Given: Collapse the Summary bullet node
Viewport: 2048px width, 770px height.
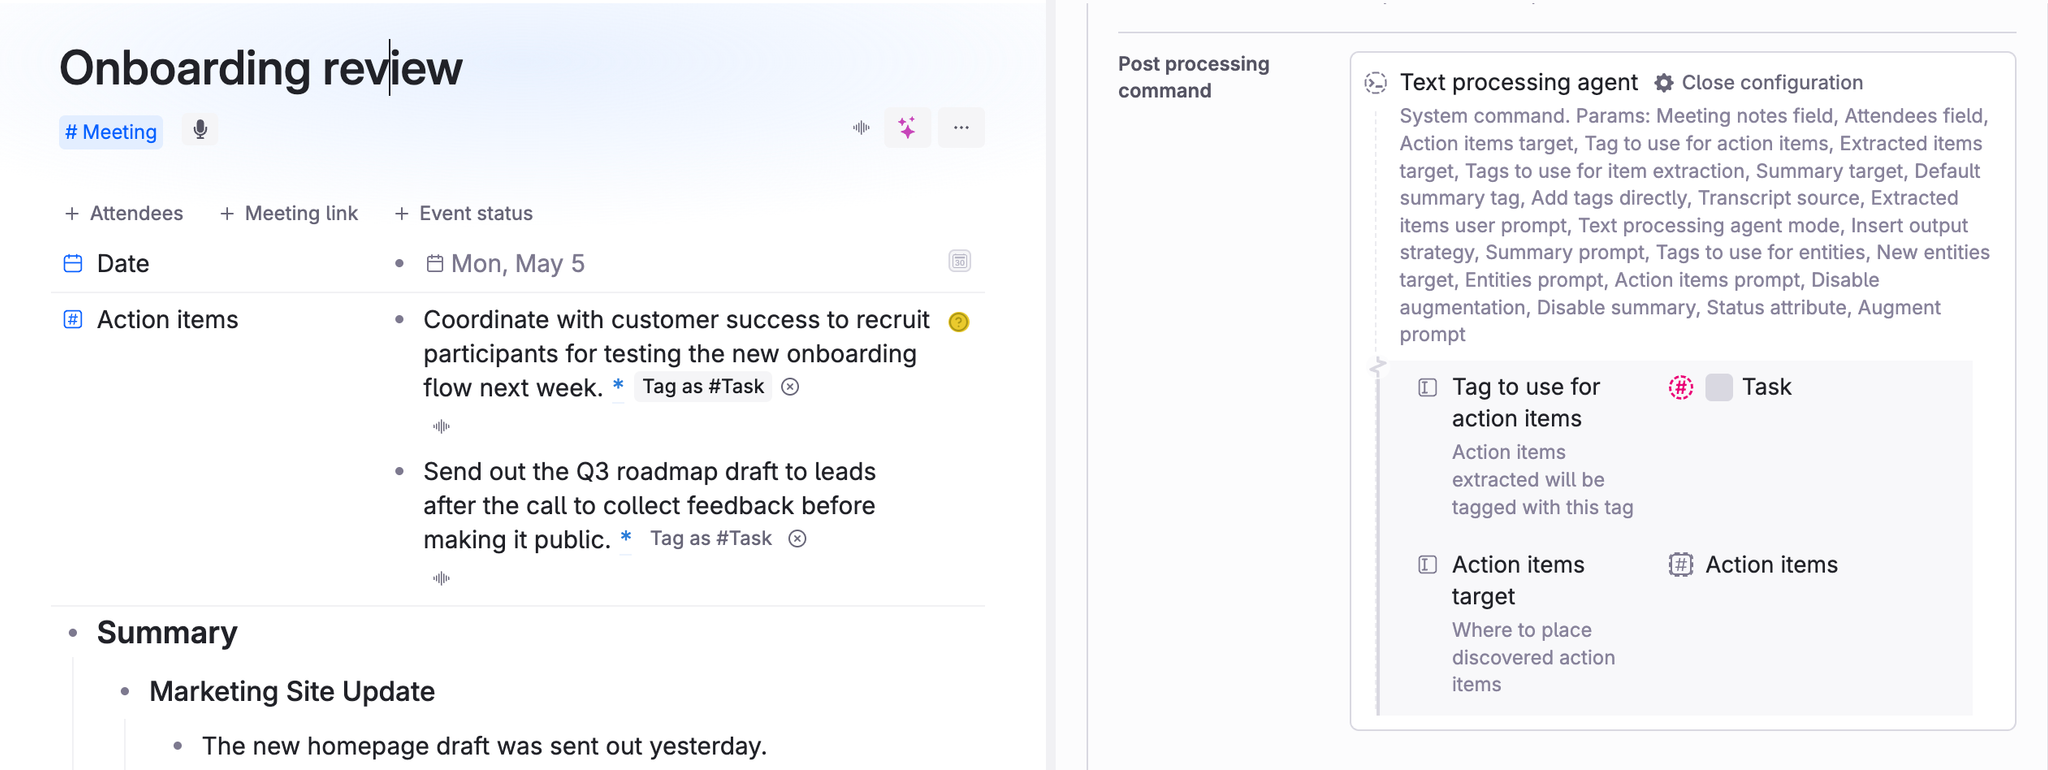Looking at the screenshot, I should [x=73, y=633].
